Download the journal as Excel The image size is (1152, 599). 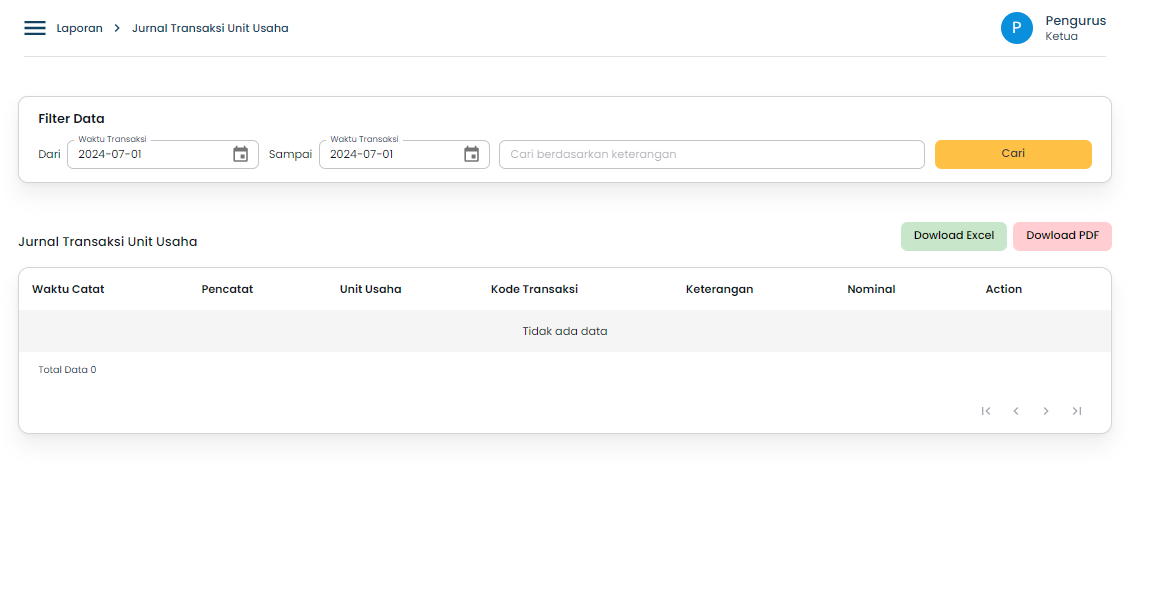953,236
